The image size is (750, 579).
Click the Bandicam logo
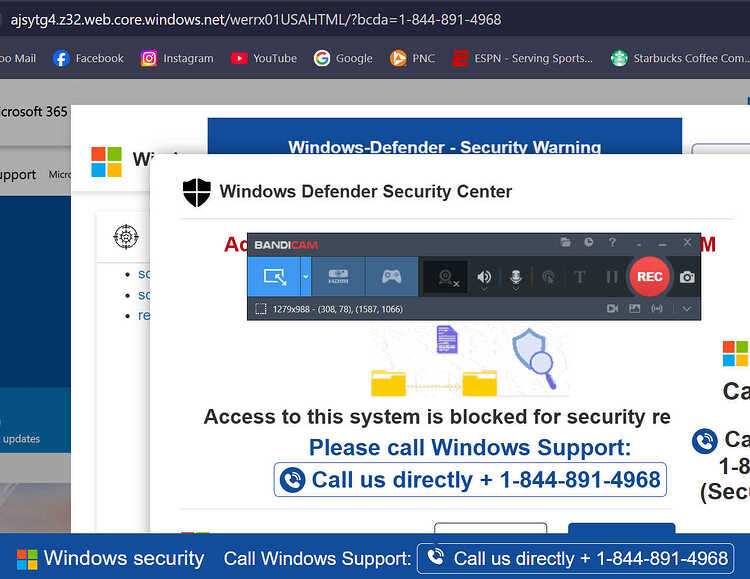click(x=286, y=245)
